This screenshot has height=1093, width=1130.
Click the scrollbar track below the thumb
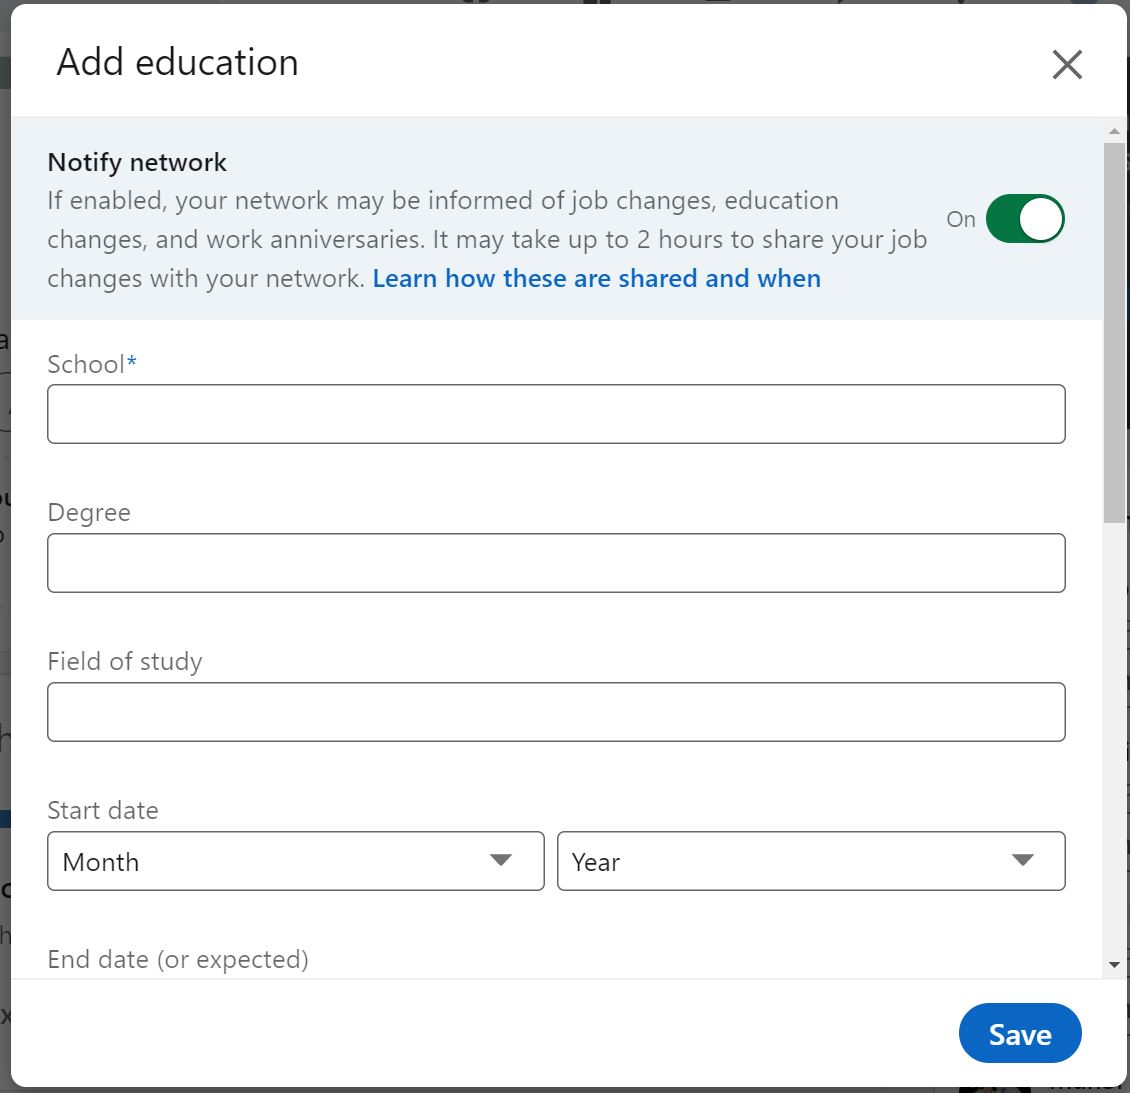click(1114, 740)
